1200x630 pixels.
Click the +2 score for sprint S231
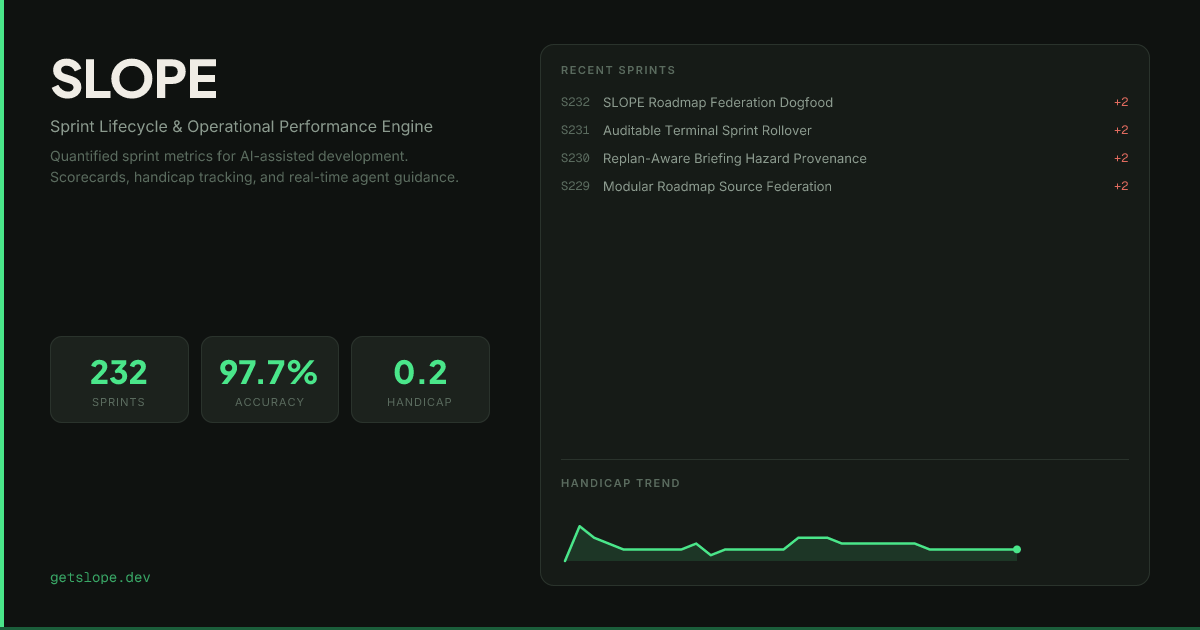pyautogui.click(x=1121, y=130)
